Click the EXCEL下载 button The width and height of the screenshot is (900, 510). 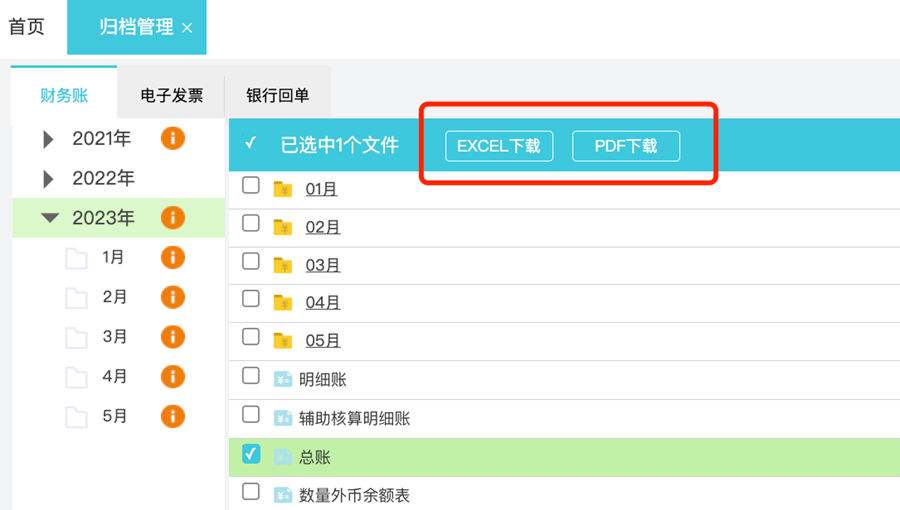pos(499,146)
